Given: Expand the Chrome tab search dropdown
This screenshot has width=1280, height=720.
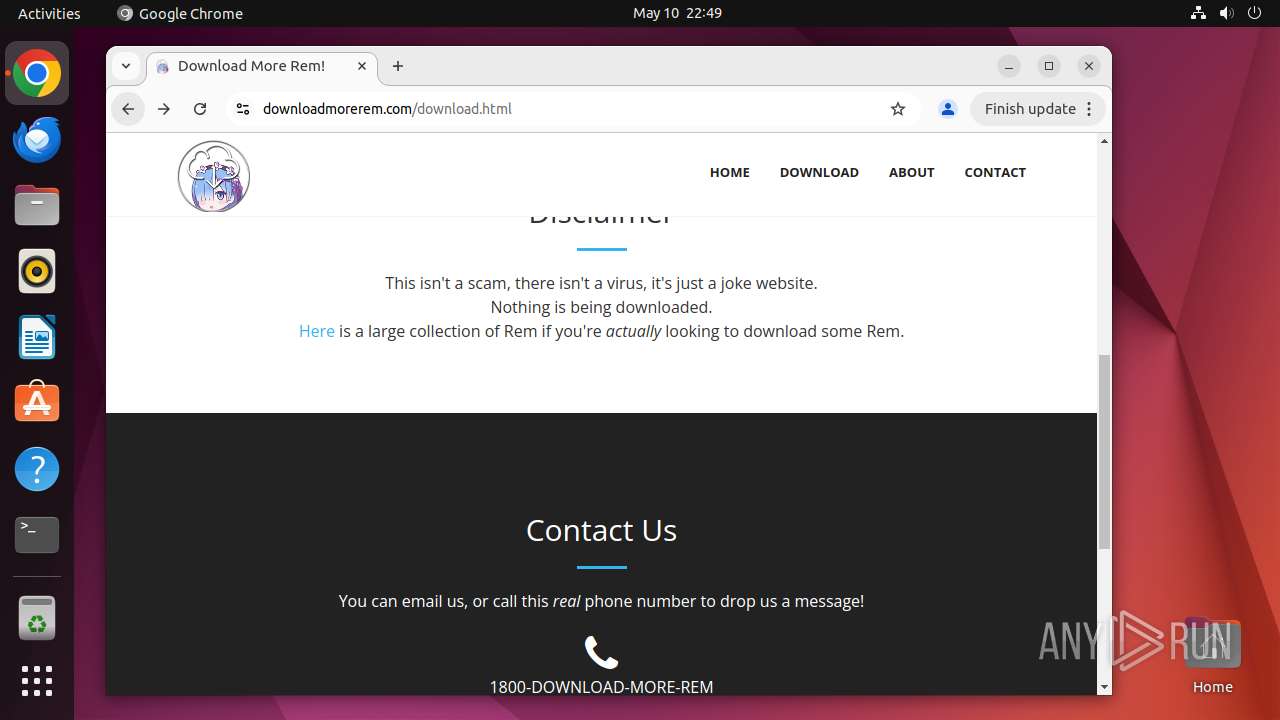Looking at the screenshot, I should pyautogui.click(x=126, y=66).
